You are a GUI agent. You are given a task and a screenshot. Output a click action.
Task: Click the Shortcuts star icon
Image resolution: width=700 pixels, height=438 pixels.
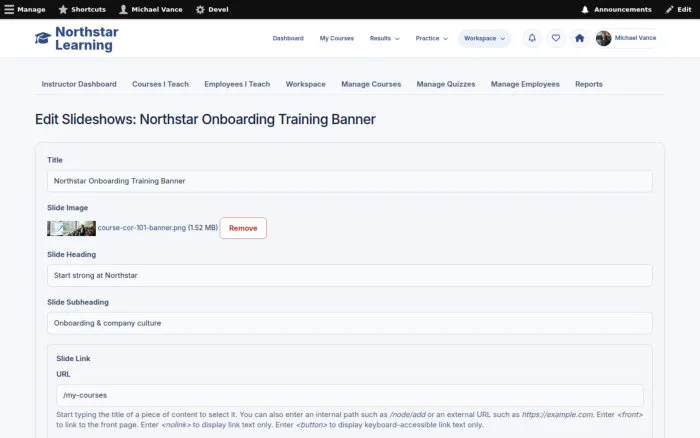63,9
